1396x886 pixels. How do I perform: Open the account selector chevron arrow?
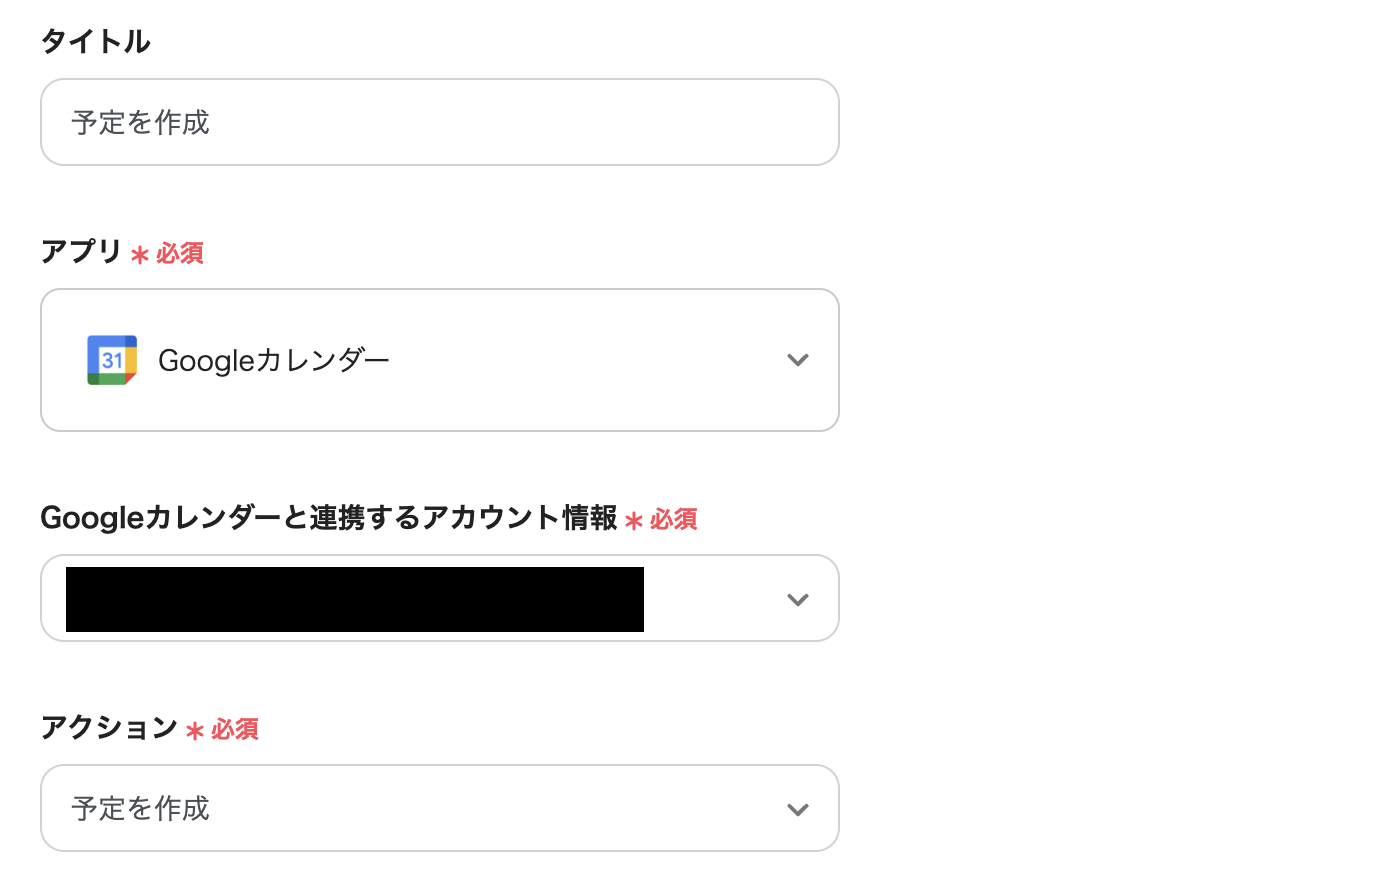[x=797, y=600]
